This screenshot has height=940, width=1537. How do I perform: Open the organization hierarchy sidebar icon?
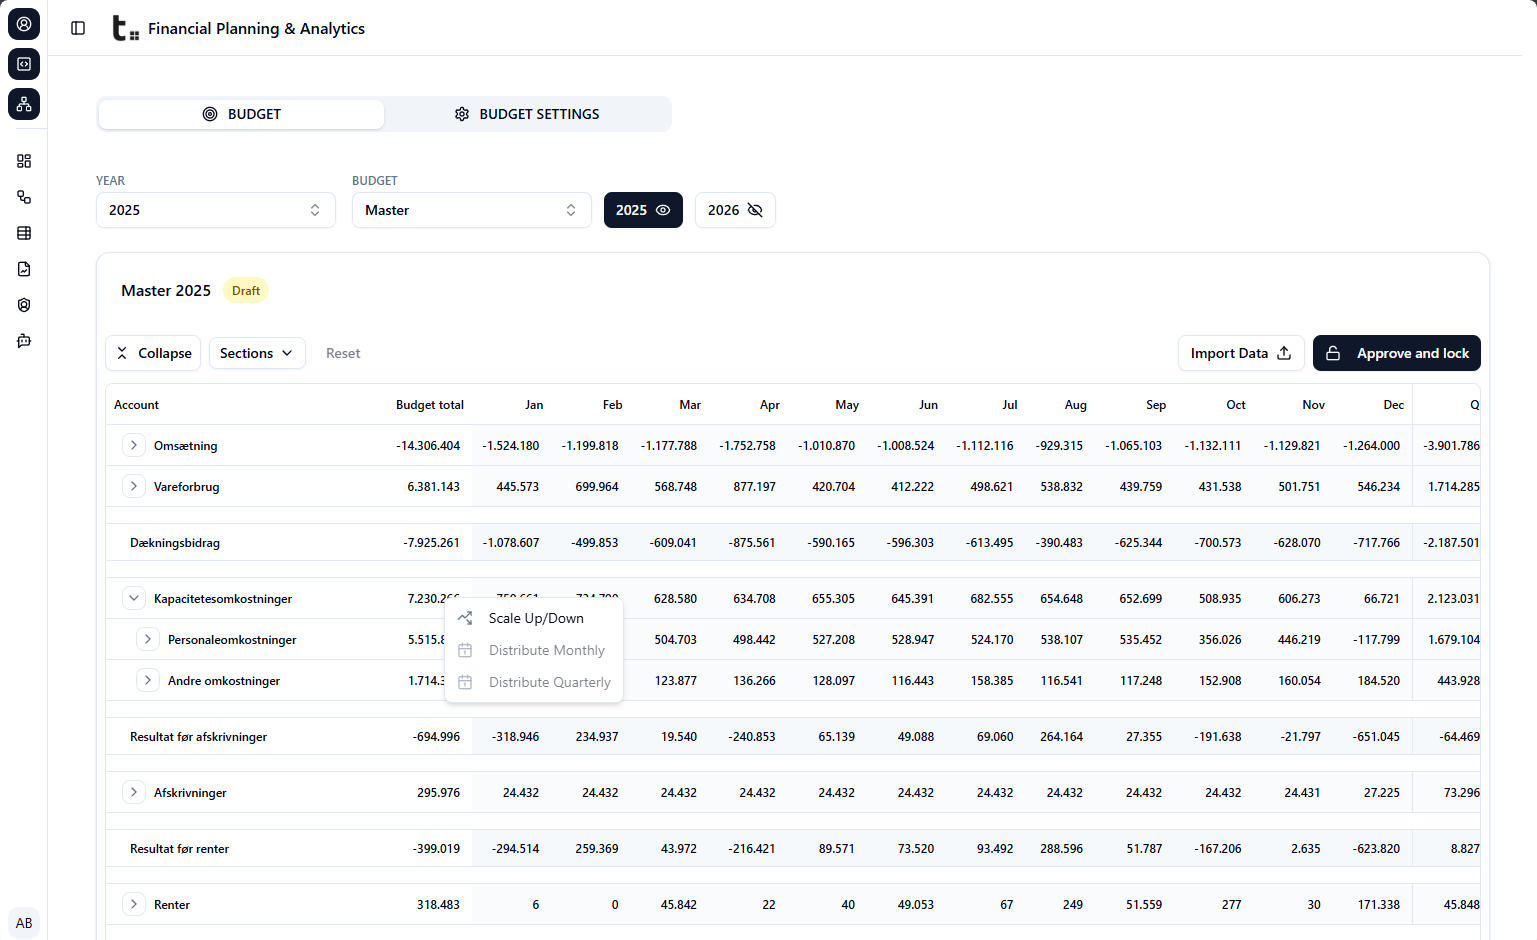click(24, 104)
